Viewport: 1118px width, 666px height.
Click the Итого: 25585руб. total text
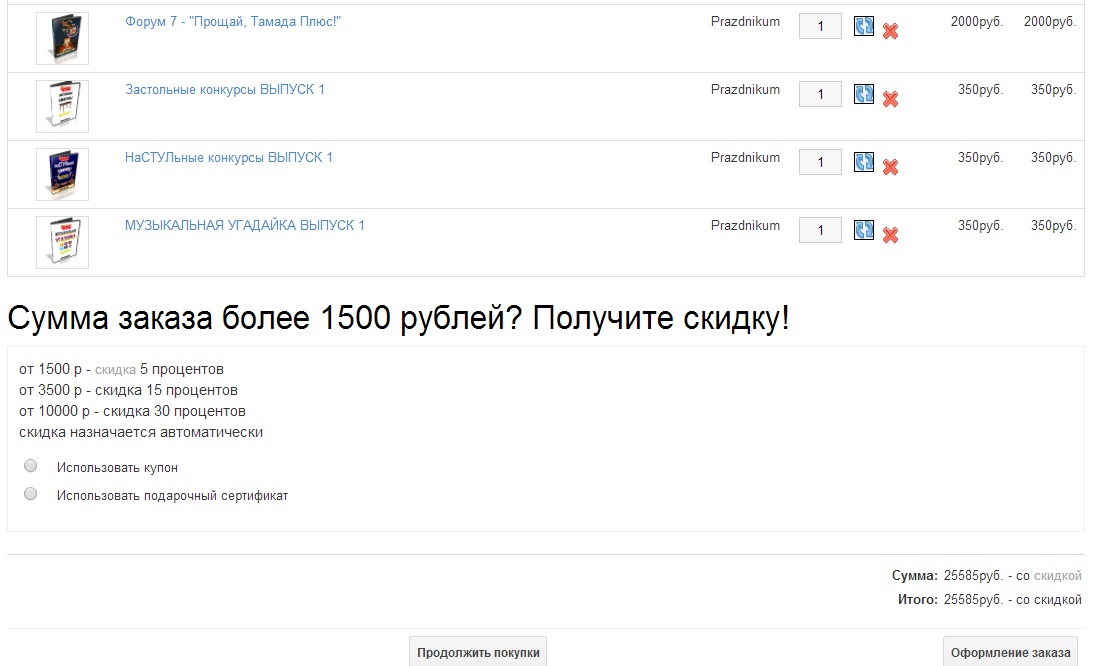(990, 600)
